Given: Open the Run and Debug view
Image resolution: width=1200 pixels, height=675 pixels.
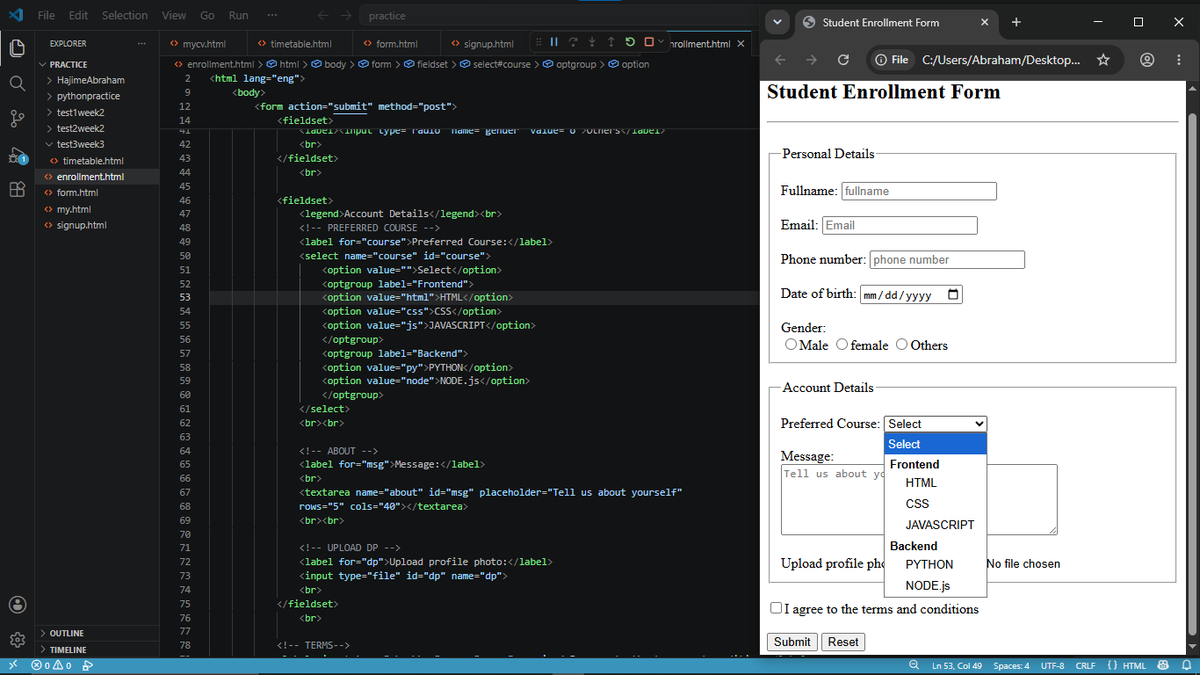Looking at the screenshot, I should (x=17, y=155).
